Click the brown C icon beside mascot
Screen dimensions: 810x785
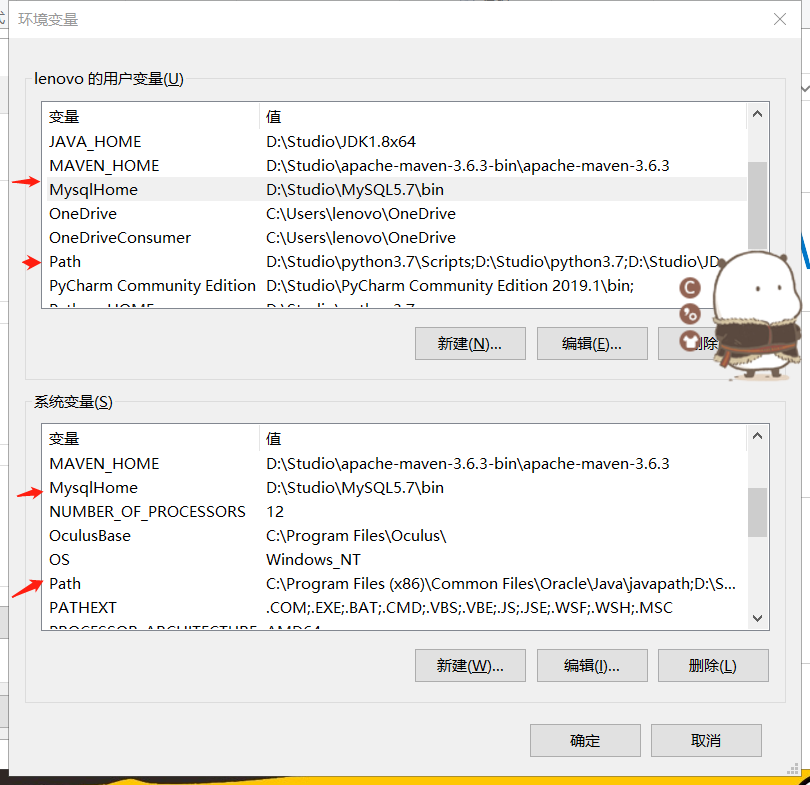pos(690,288)
